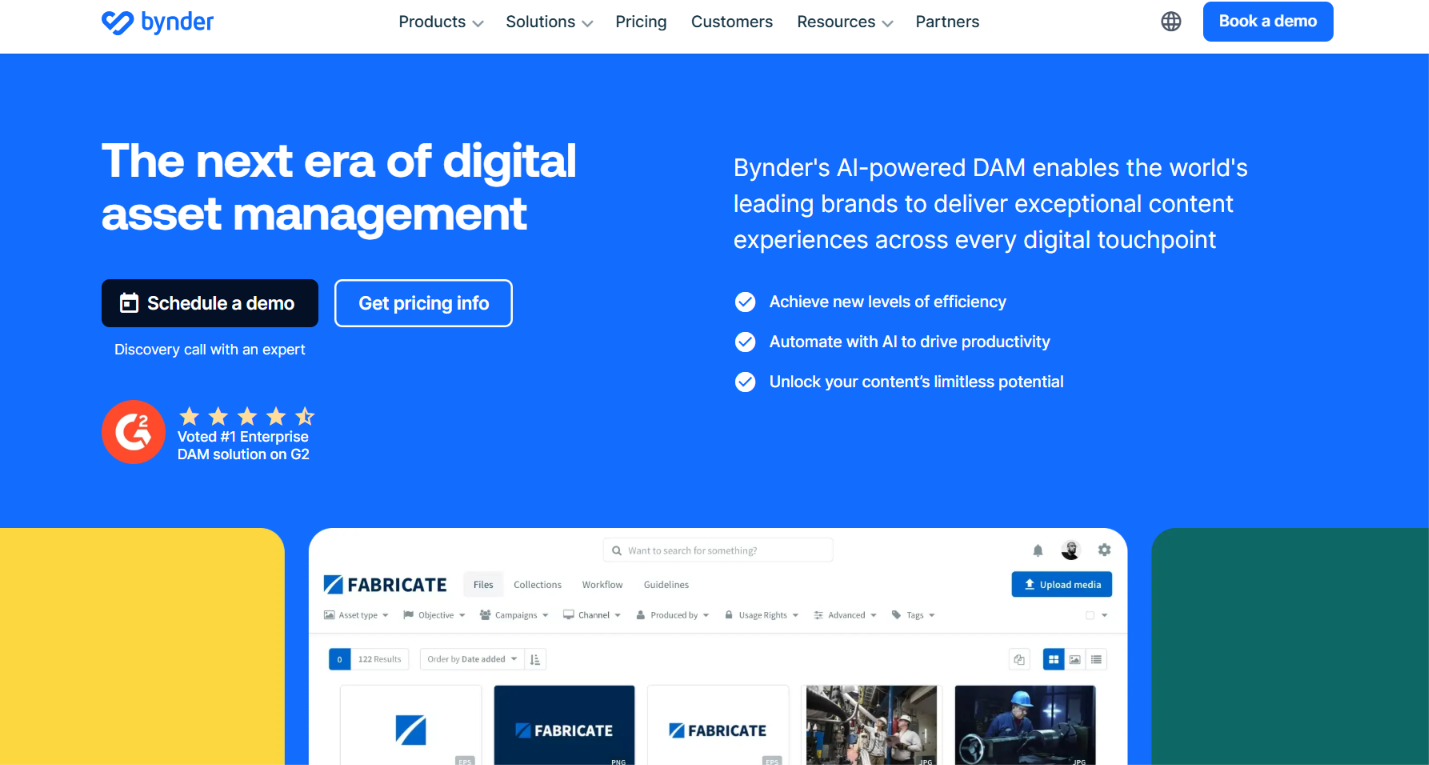This screenshot has height=765, width=1429.
Task: Open the white Fabricate logo EPS thumbnail
Action: [x=718, y=725]
